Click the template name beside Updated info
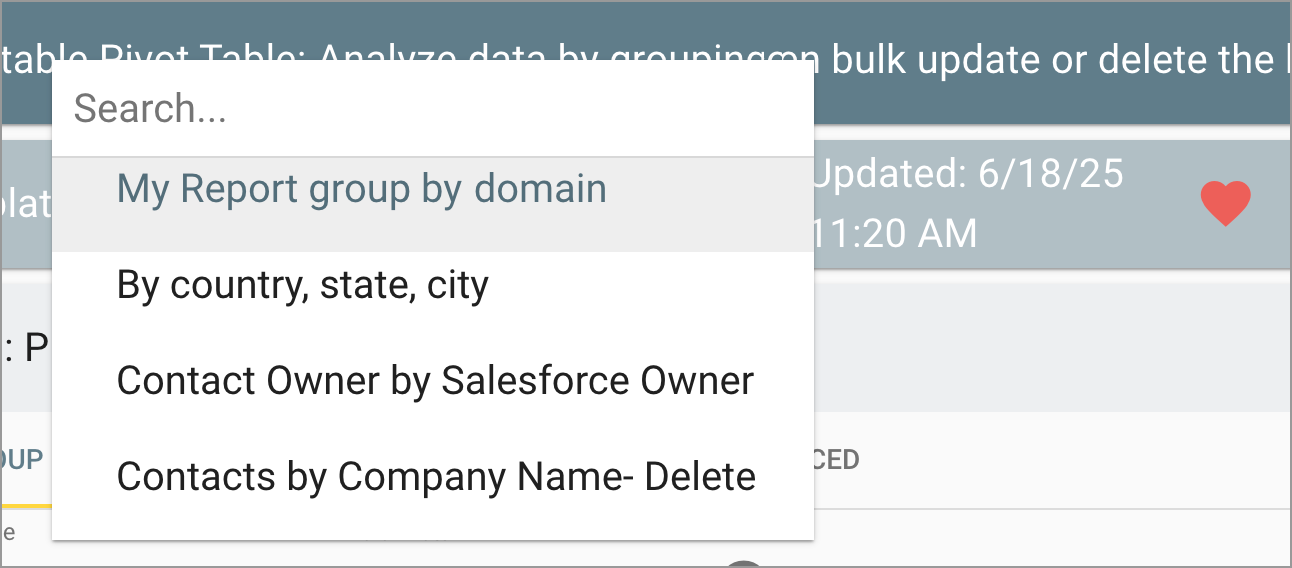 point(26,204)
